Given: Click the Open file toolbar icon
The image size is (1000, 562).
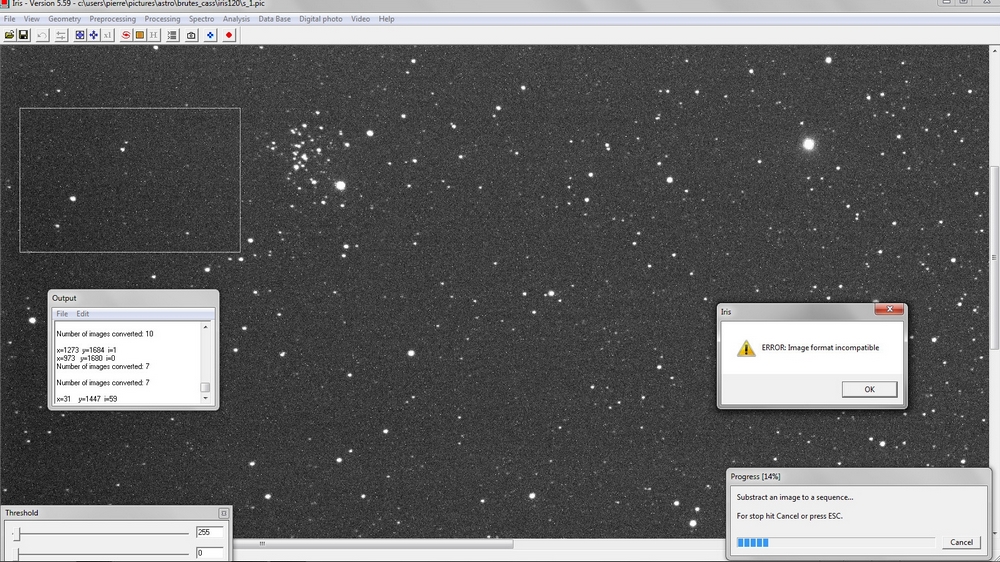Looking at the screenshot, I should [10, 35].
